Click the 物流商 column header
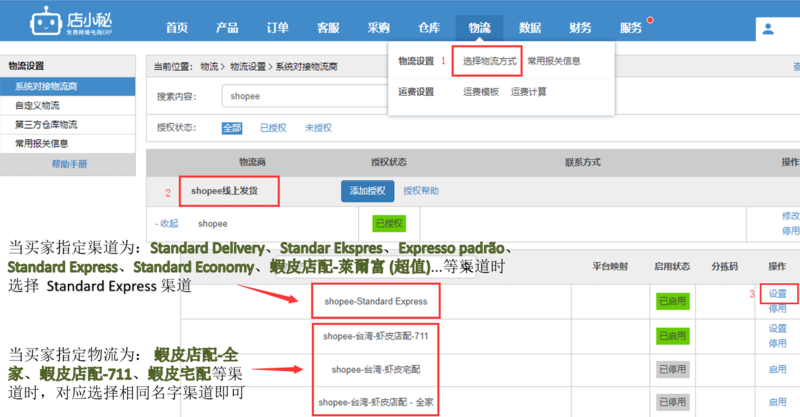 [x=252, y=162]
